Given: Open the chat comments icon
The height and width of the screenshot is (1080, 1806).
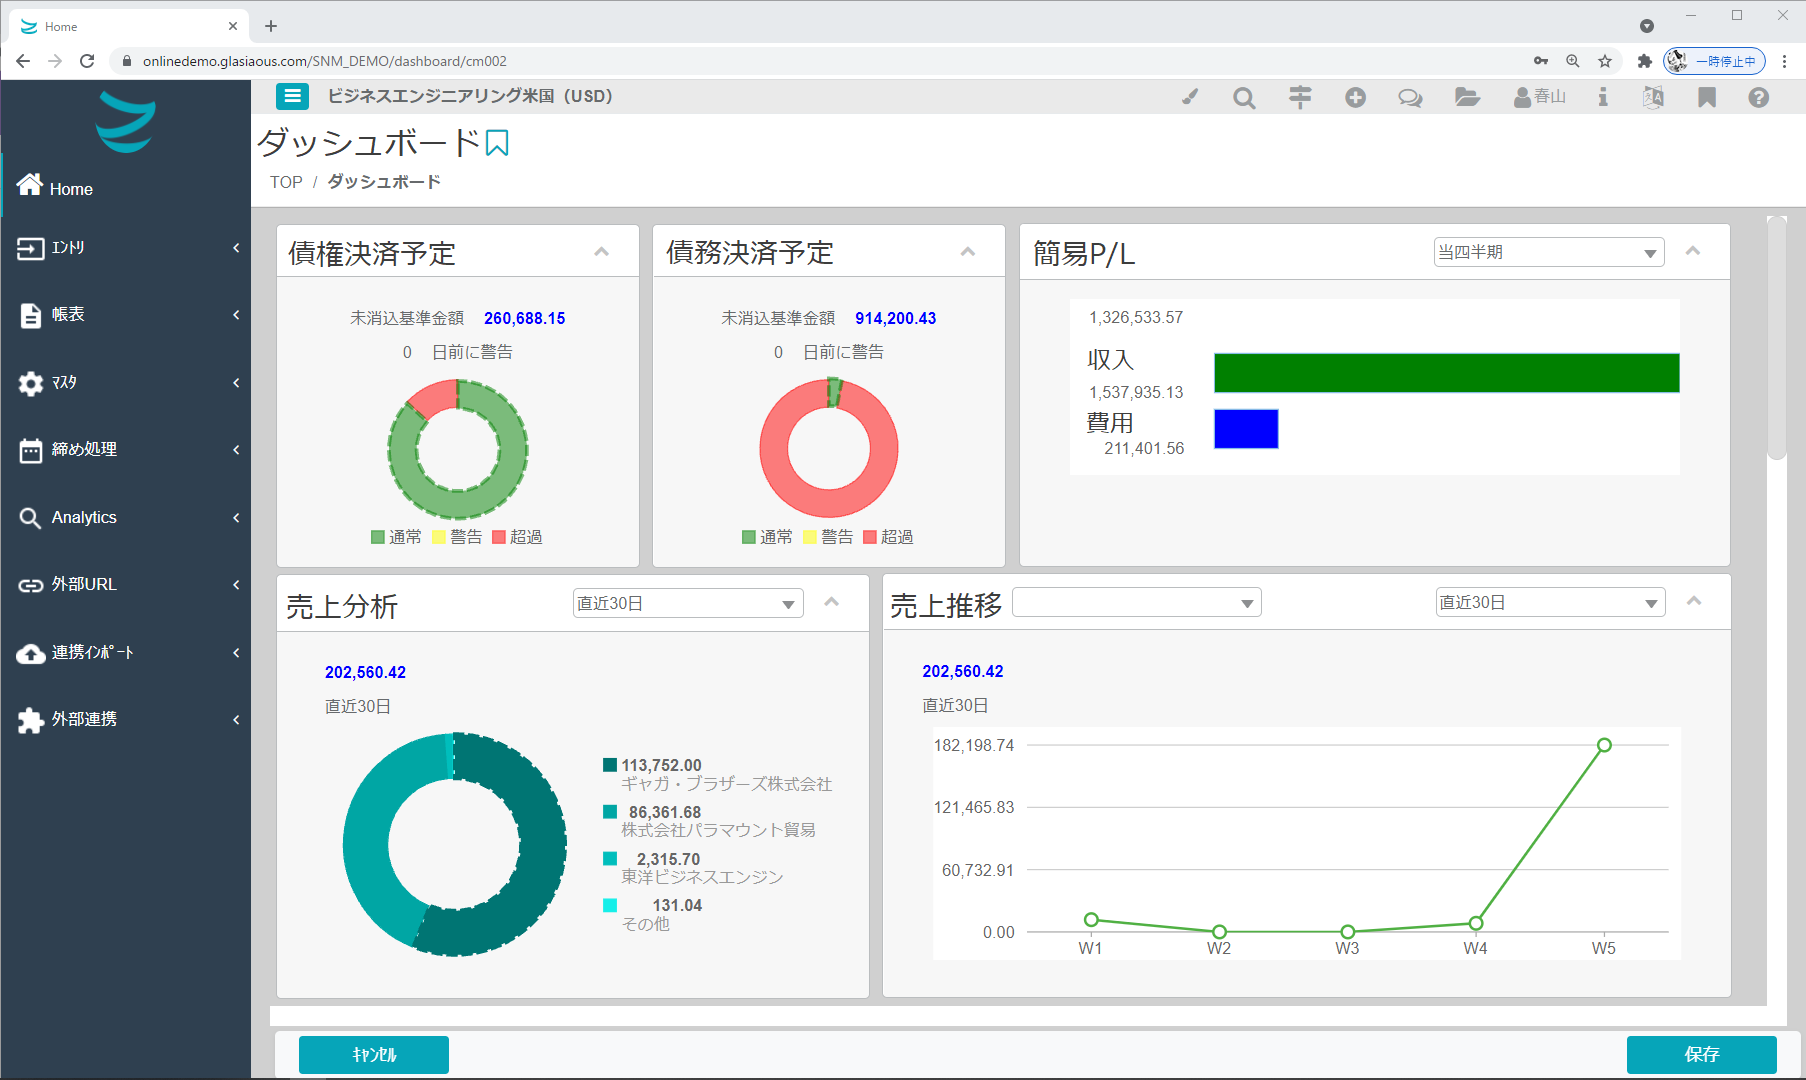Looking at the screenshot, I should point(1410,98).
